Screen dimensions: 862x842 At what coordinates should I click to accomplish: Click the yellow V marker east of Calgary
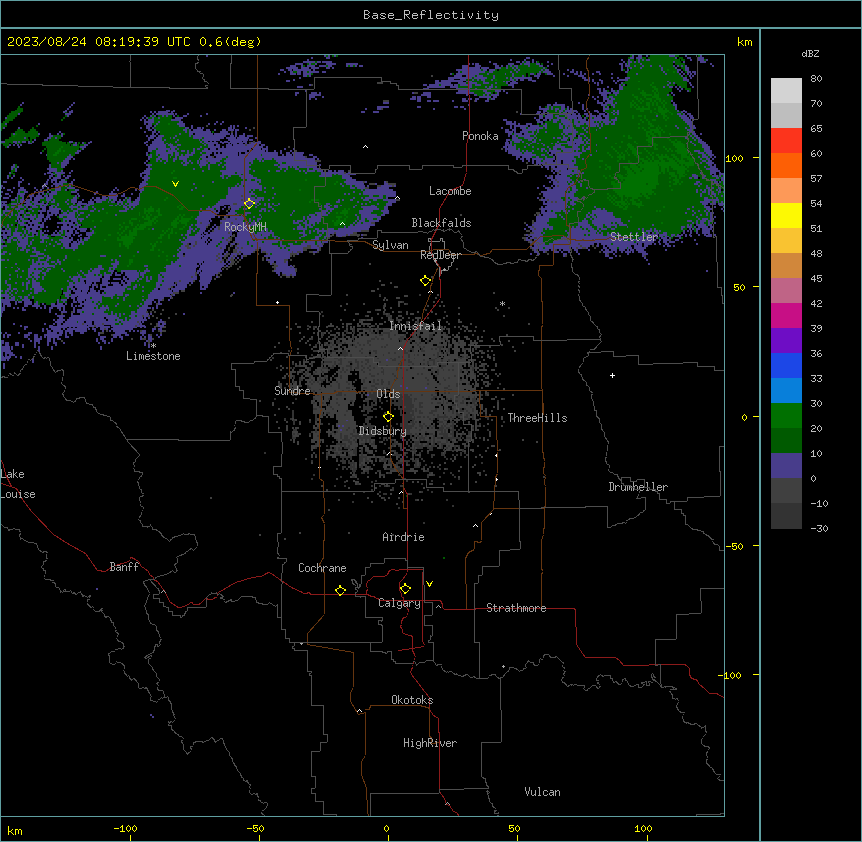(x=429, y=584)
